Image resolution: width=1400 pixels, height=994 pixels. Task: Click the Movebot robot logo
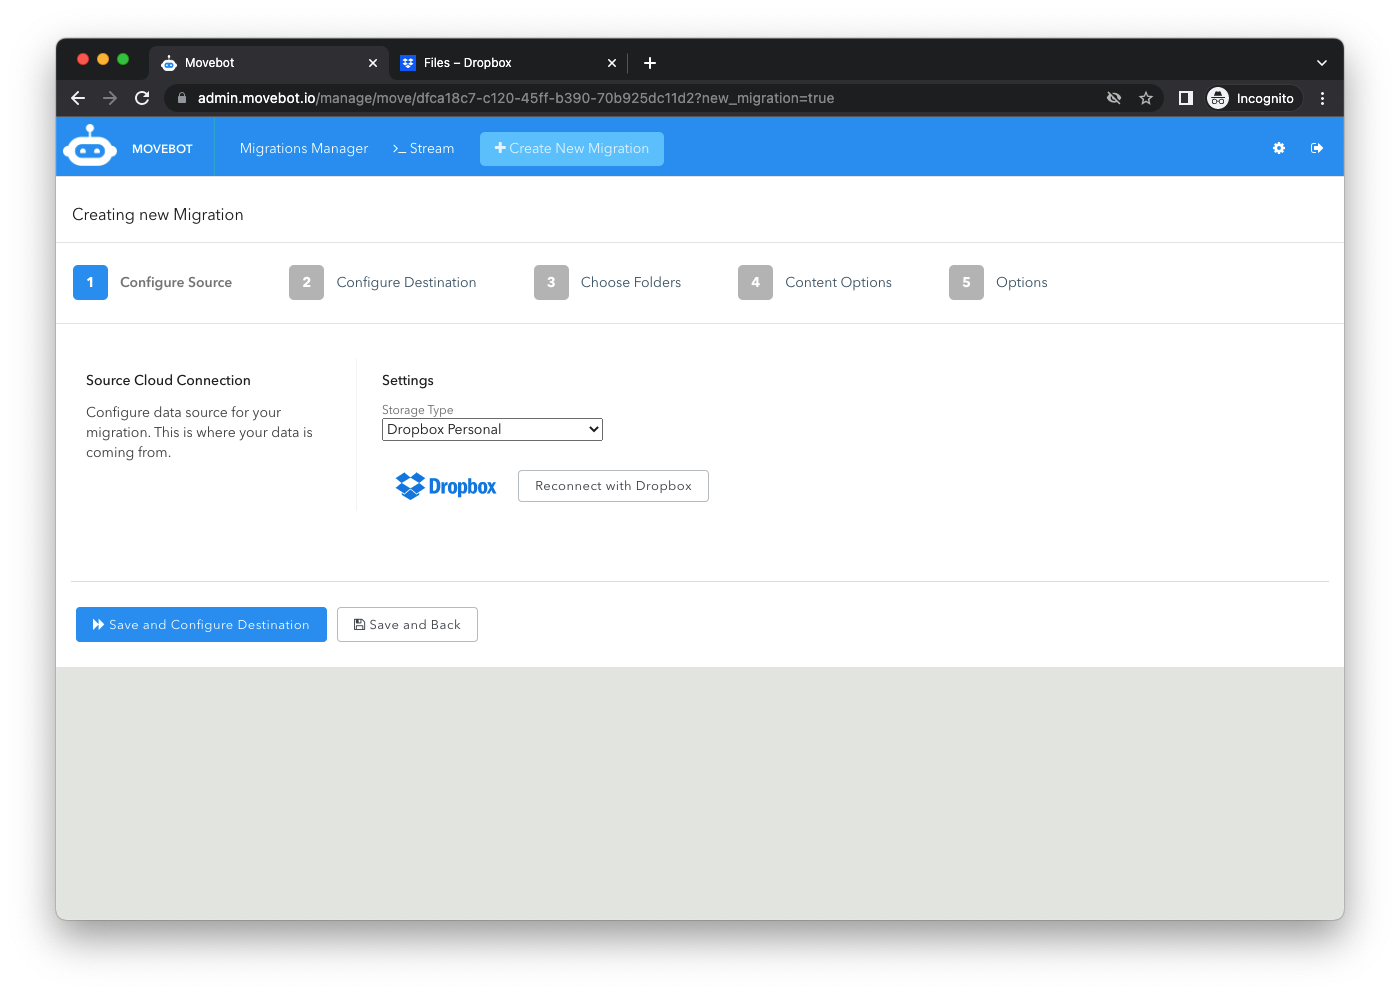tap(90, 147)
